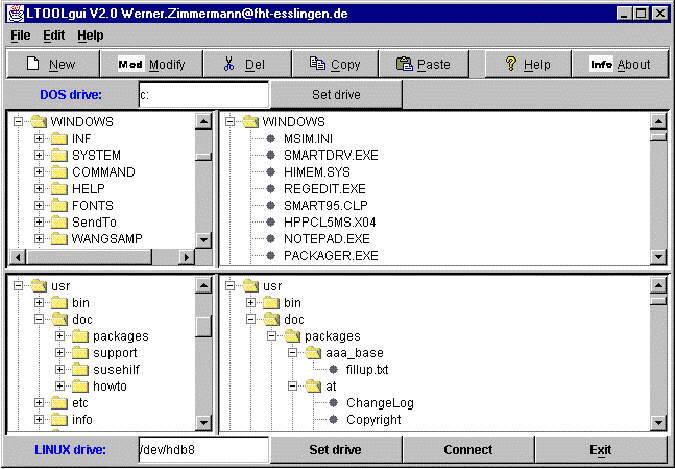Click the About info icon
This screenshot has height=469, width=675.
[601, 64]
